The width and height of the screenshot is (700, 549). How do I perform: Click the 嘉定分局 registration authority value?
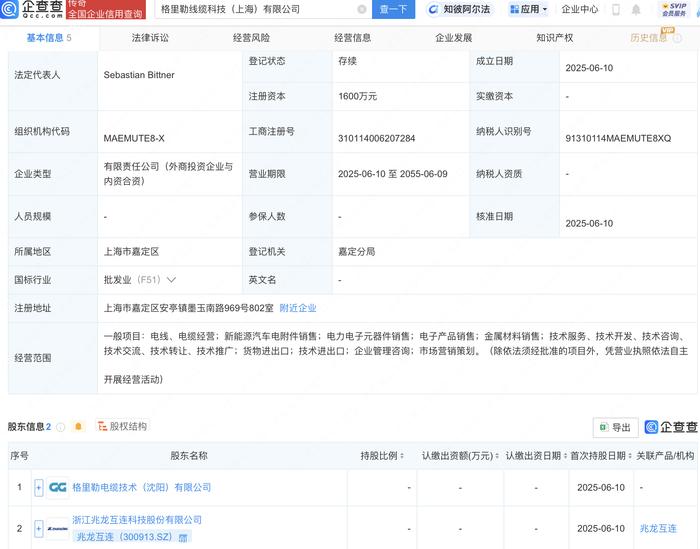356,252
